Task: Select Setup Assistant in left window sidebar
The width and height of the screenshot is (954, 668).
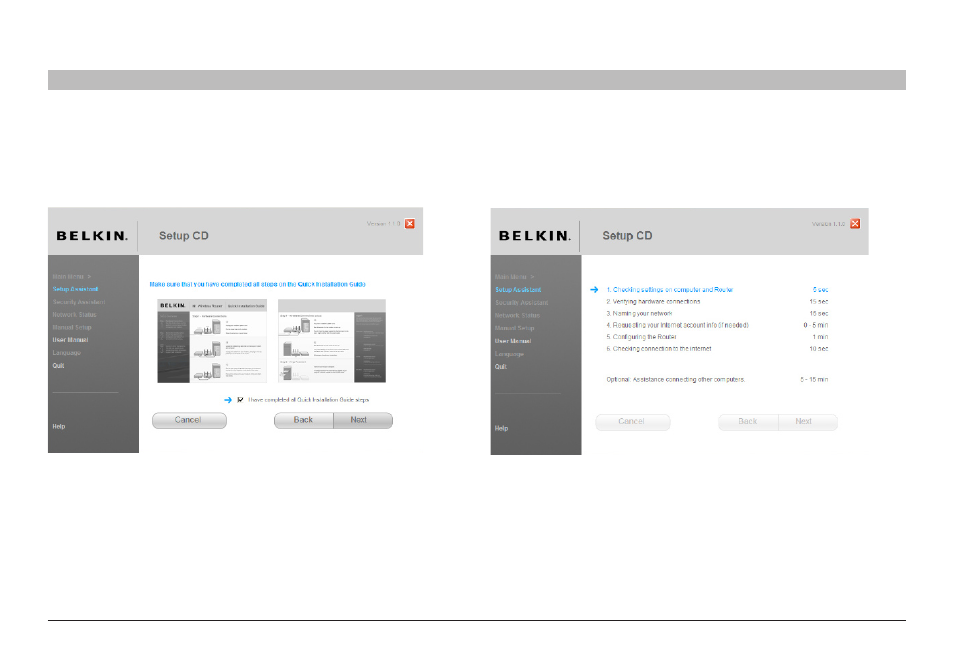Action: click(x=75, y=289)
